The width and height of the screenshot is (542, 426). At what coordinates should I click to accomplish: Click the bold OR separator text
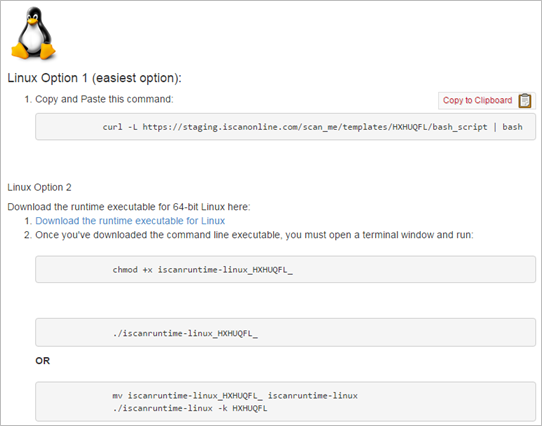point(43,361)
